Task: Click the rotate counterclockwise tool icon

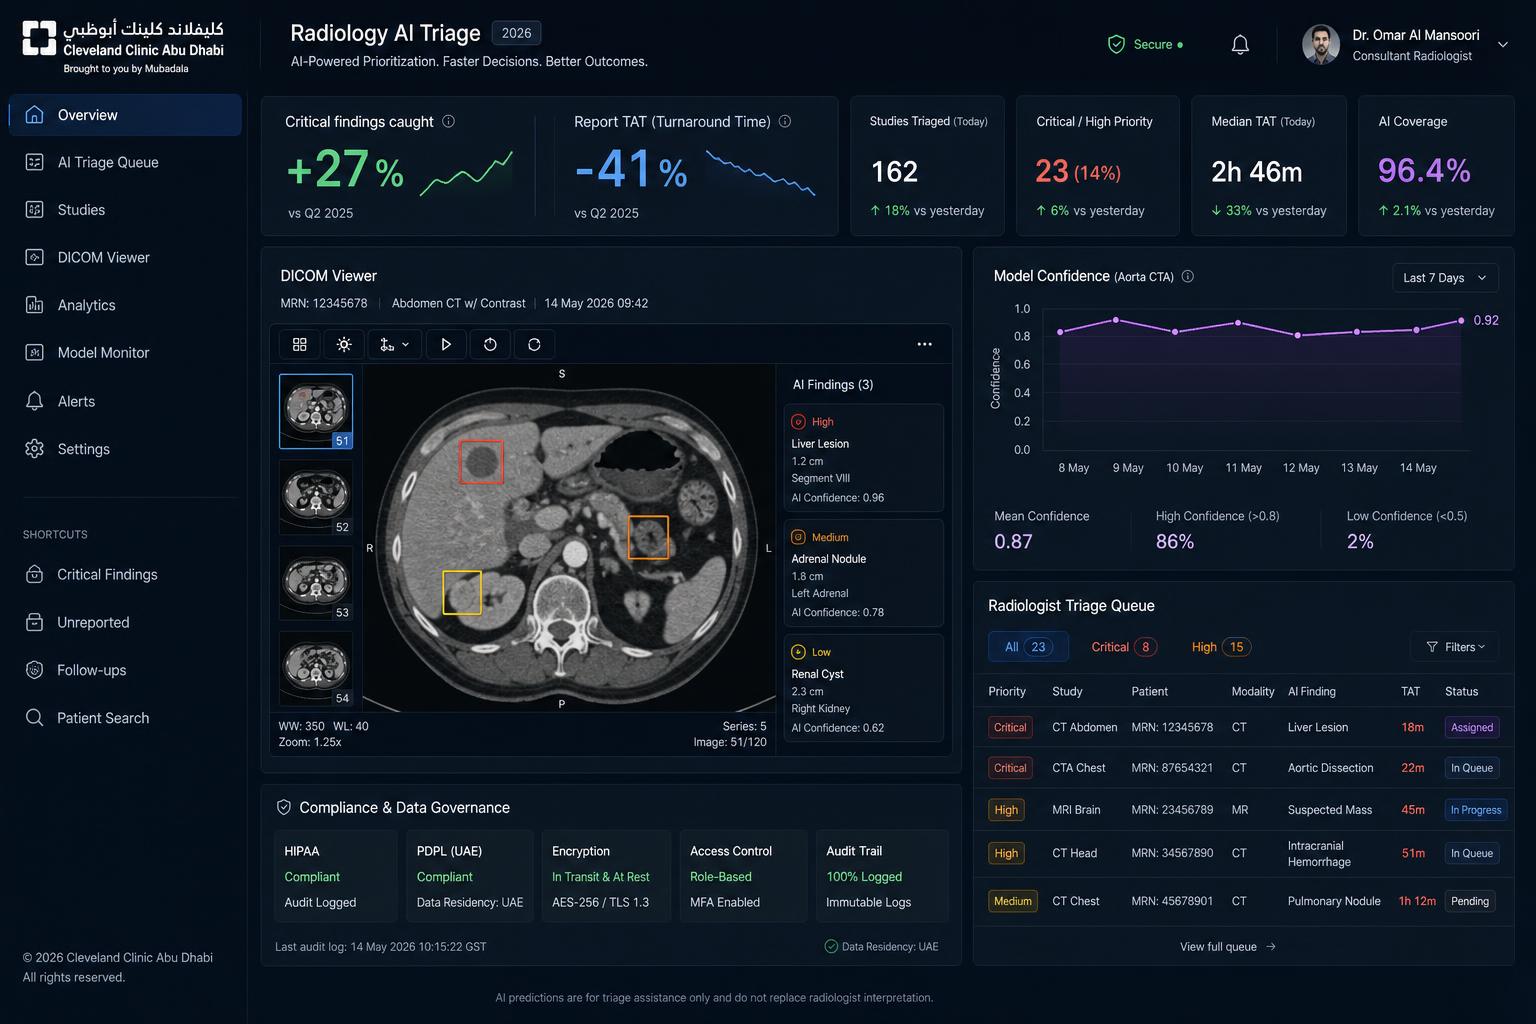Action: [x=490, y=344]
